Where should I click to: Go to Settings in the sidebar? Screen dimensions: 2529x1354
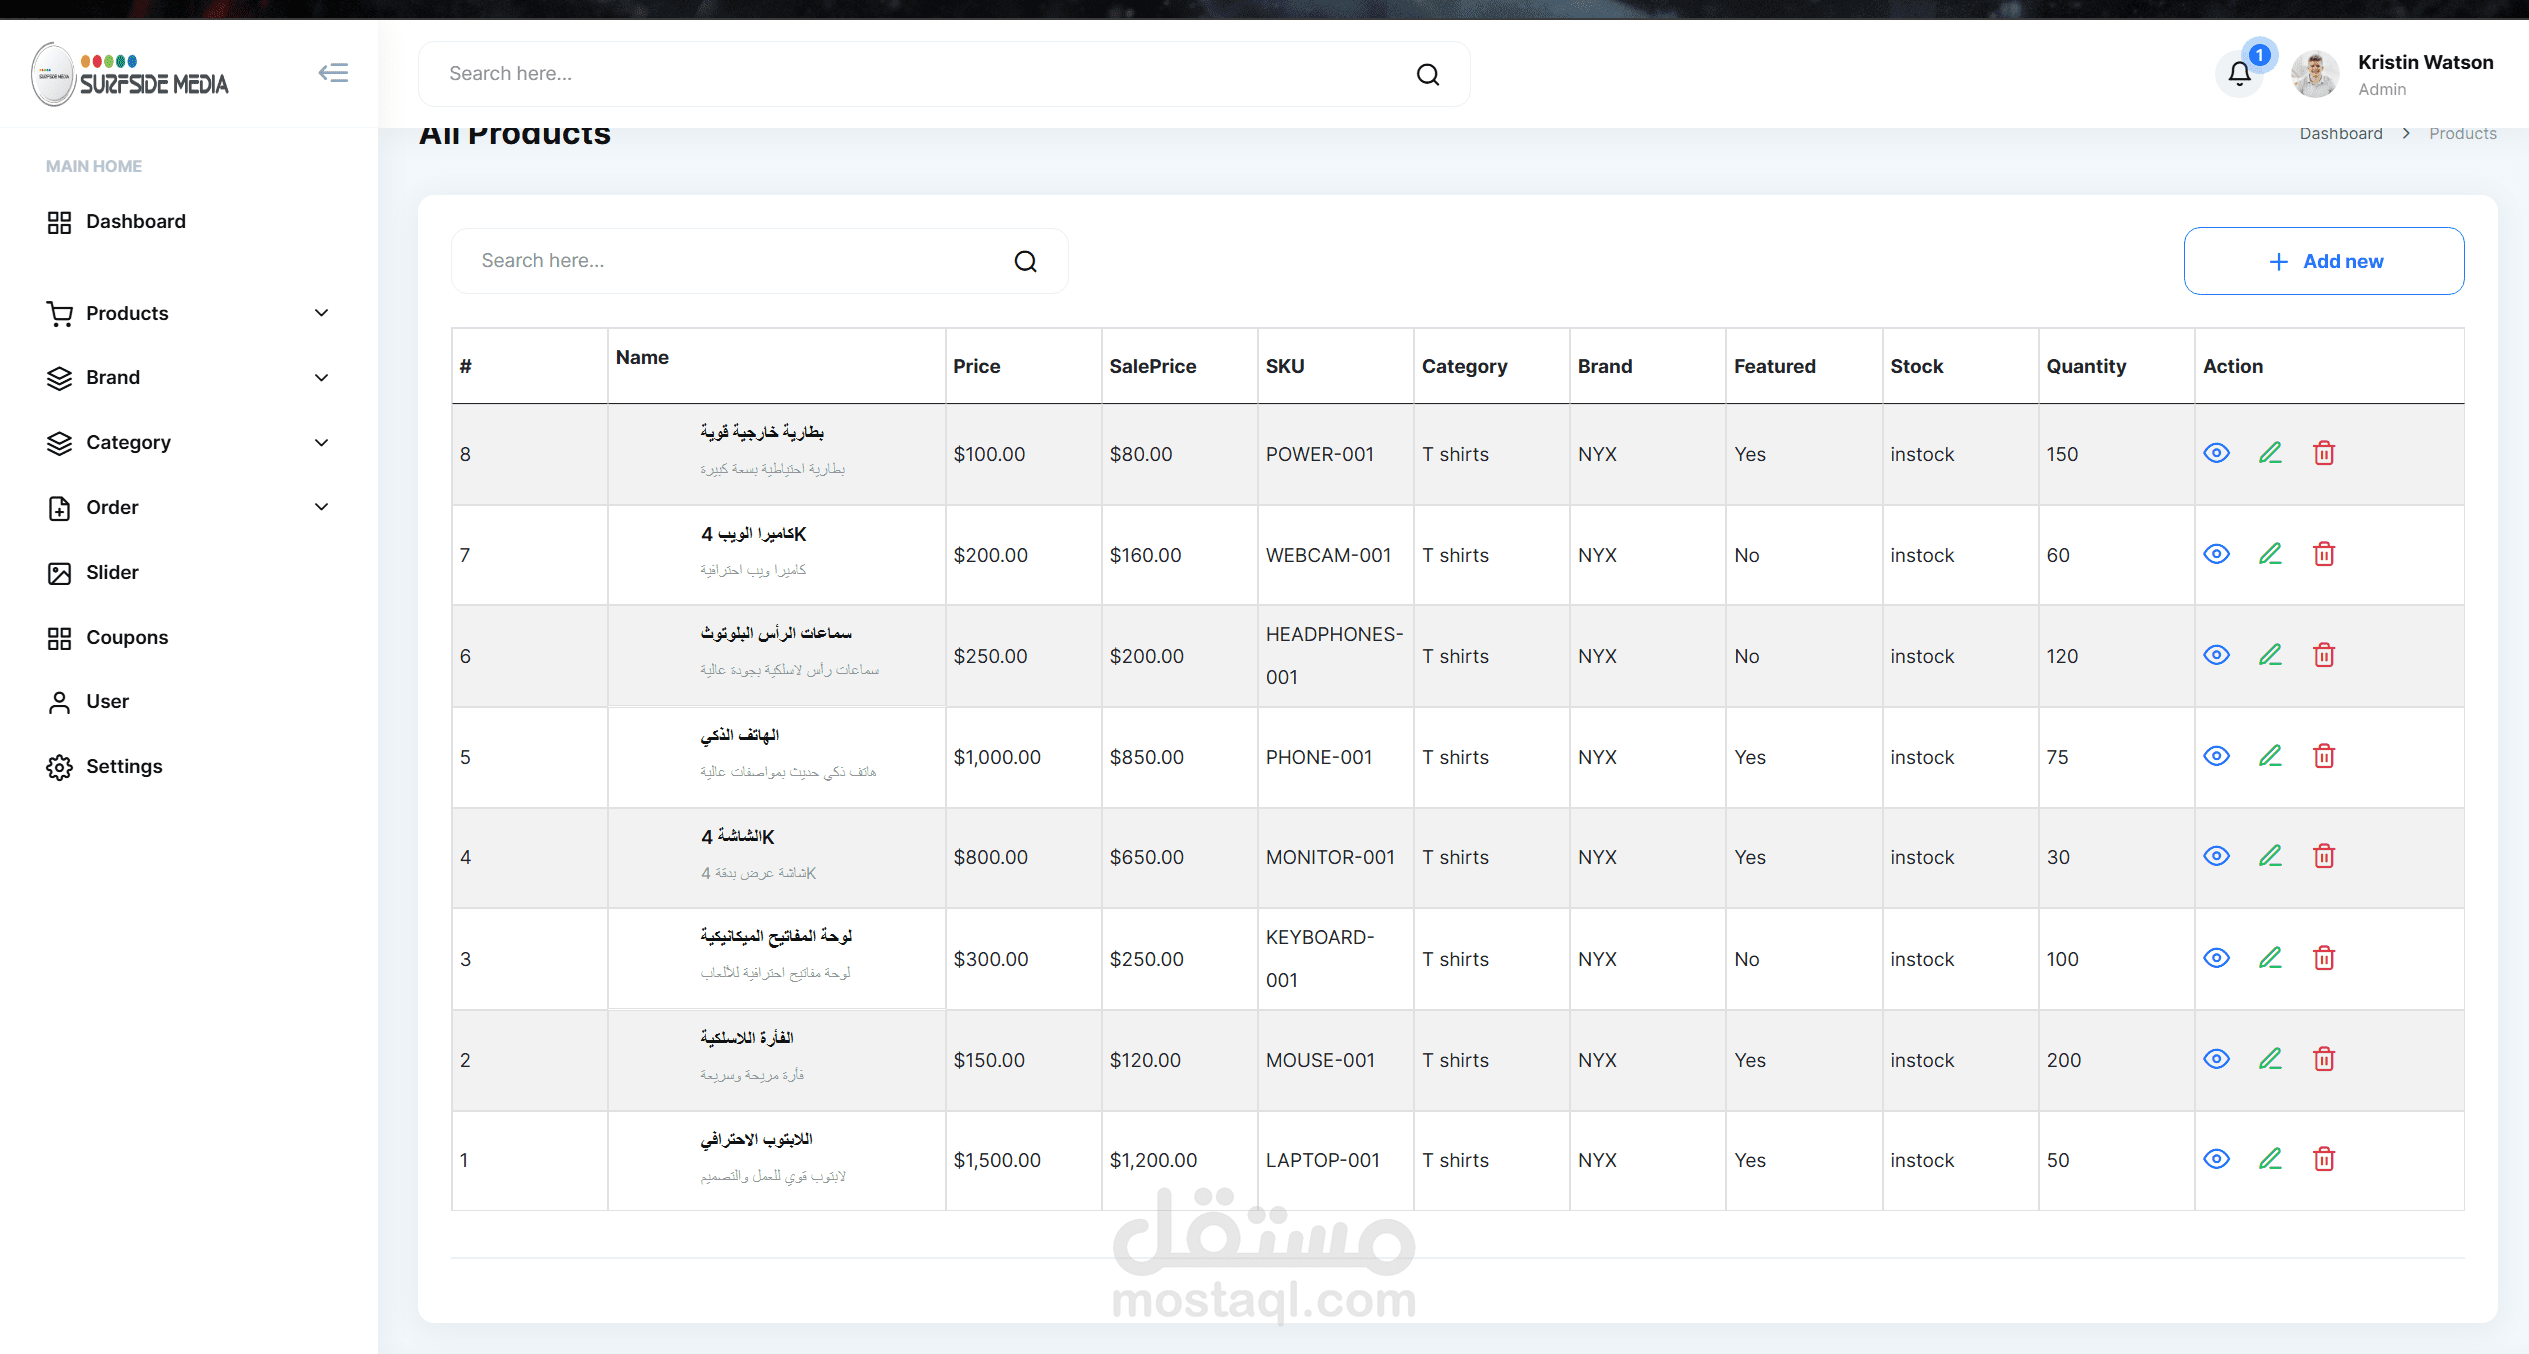[x=124, y=767]
